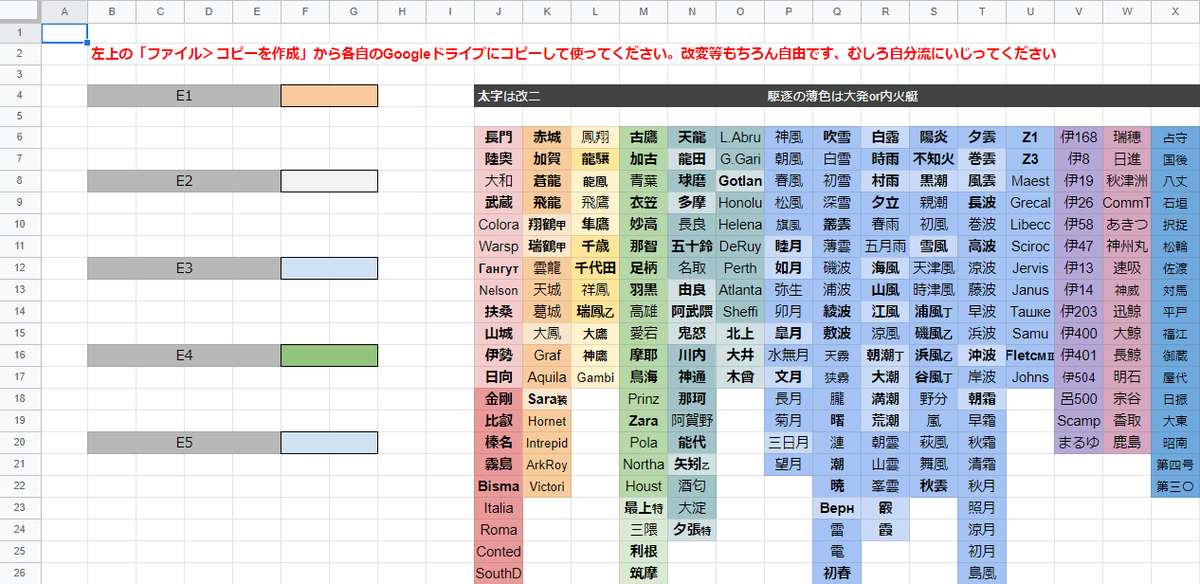Select the Ташке cell
Screen dimensions: 1200x584
click(1030, 312)
